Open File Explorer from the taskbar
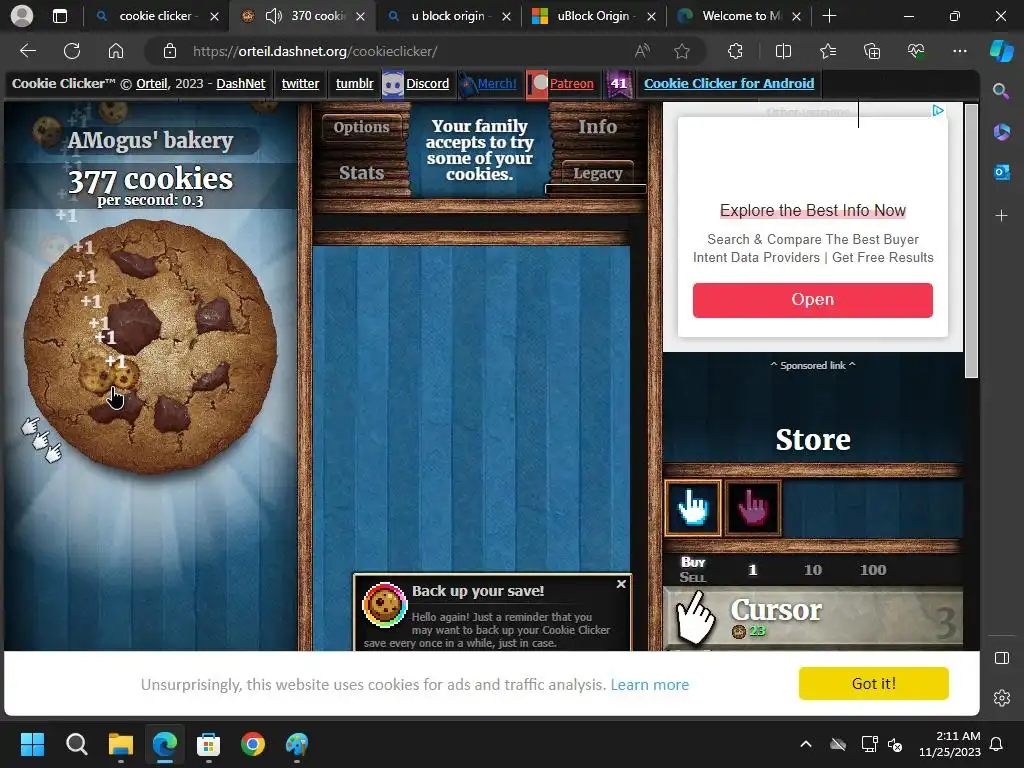The width and height of the screenshot is (1024, 768). [121, 744]
